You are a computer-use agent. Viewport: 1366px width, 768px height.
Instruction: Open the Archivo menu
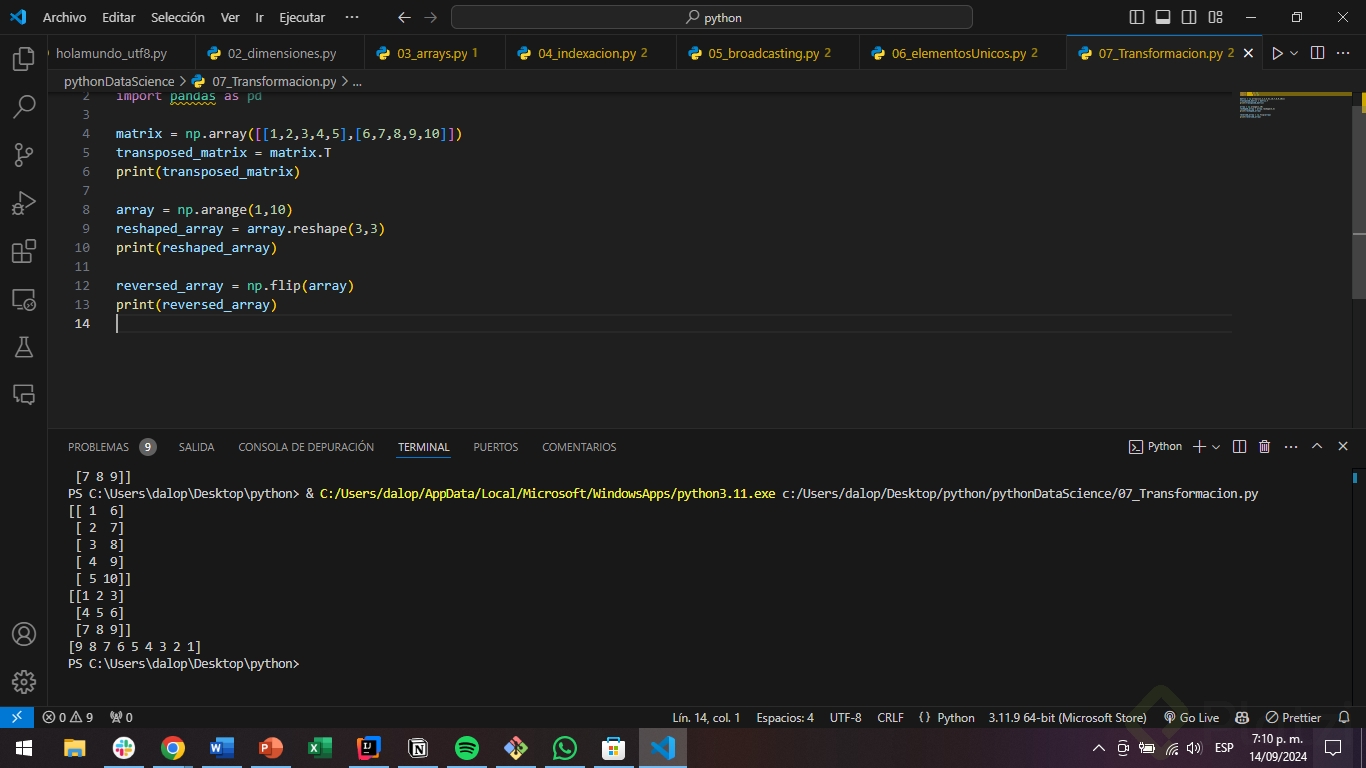pyautogui.click(x=64, y=17)
